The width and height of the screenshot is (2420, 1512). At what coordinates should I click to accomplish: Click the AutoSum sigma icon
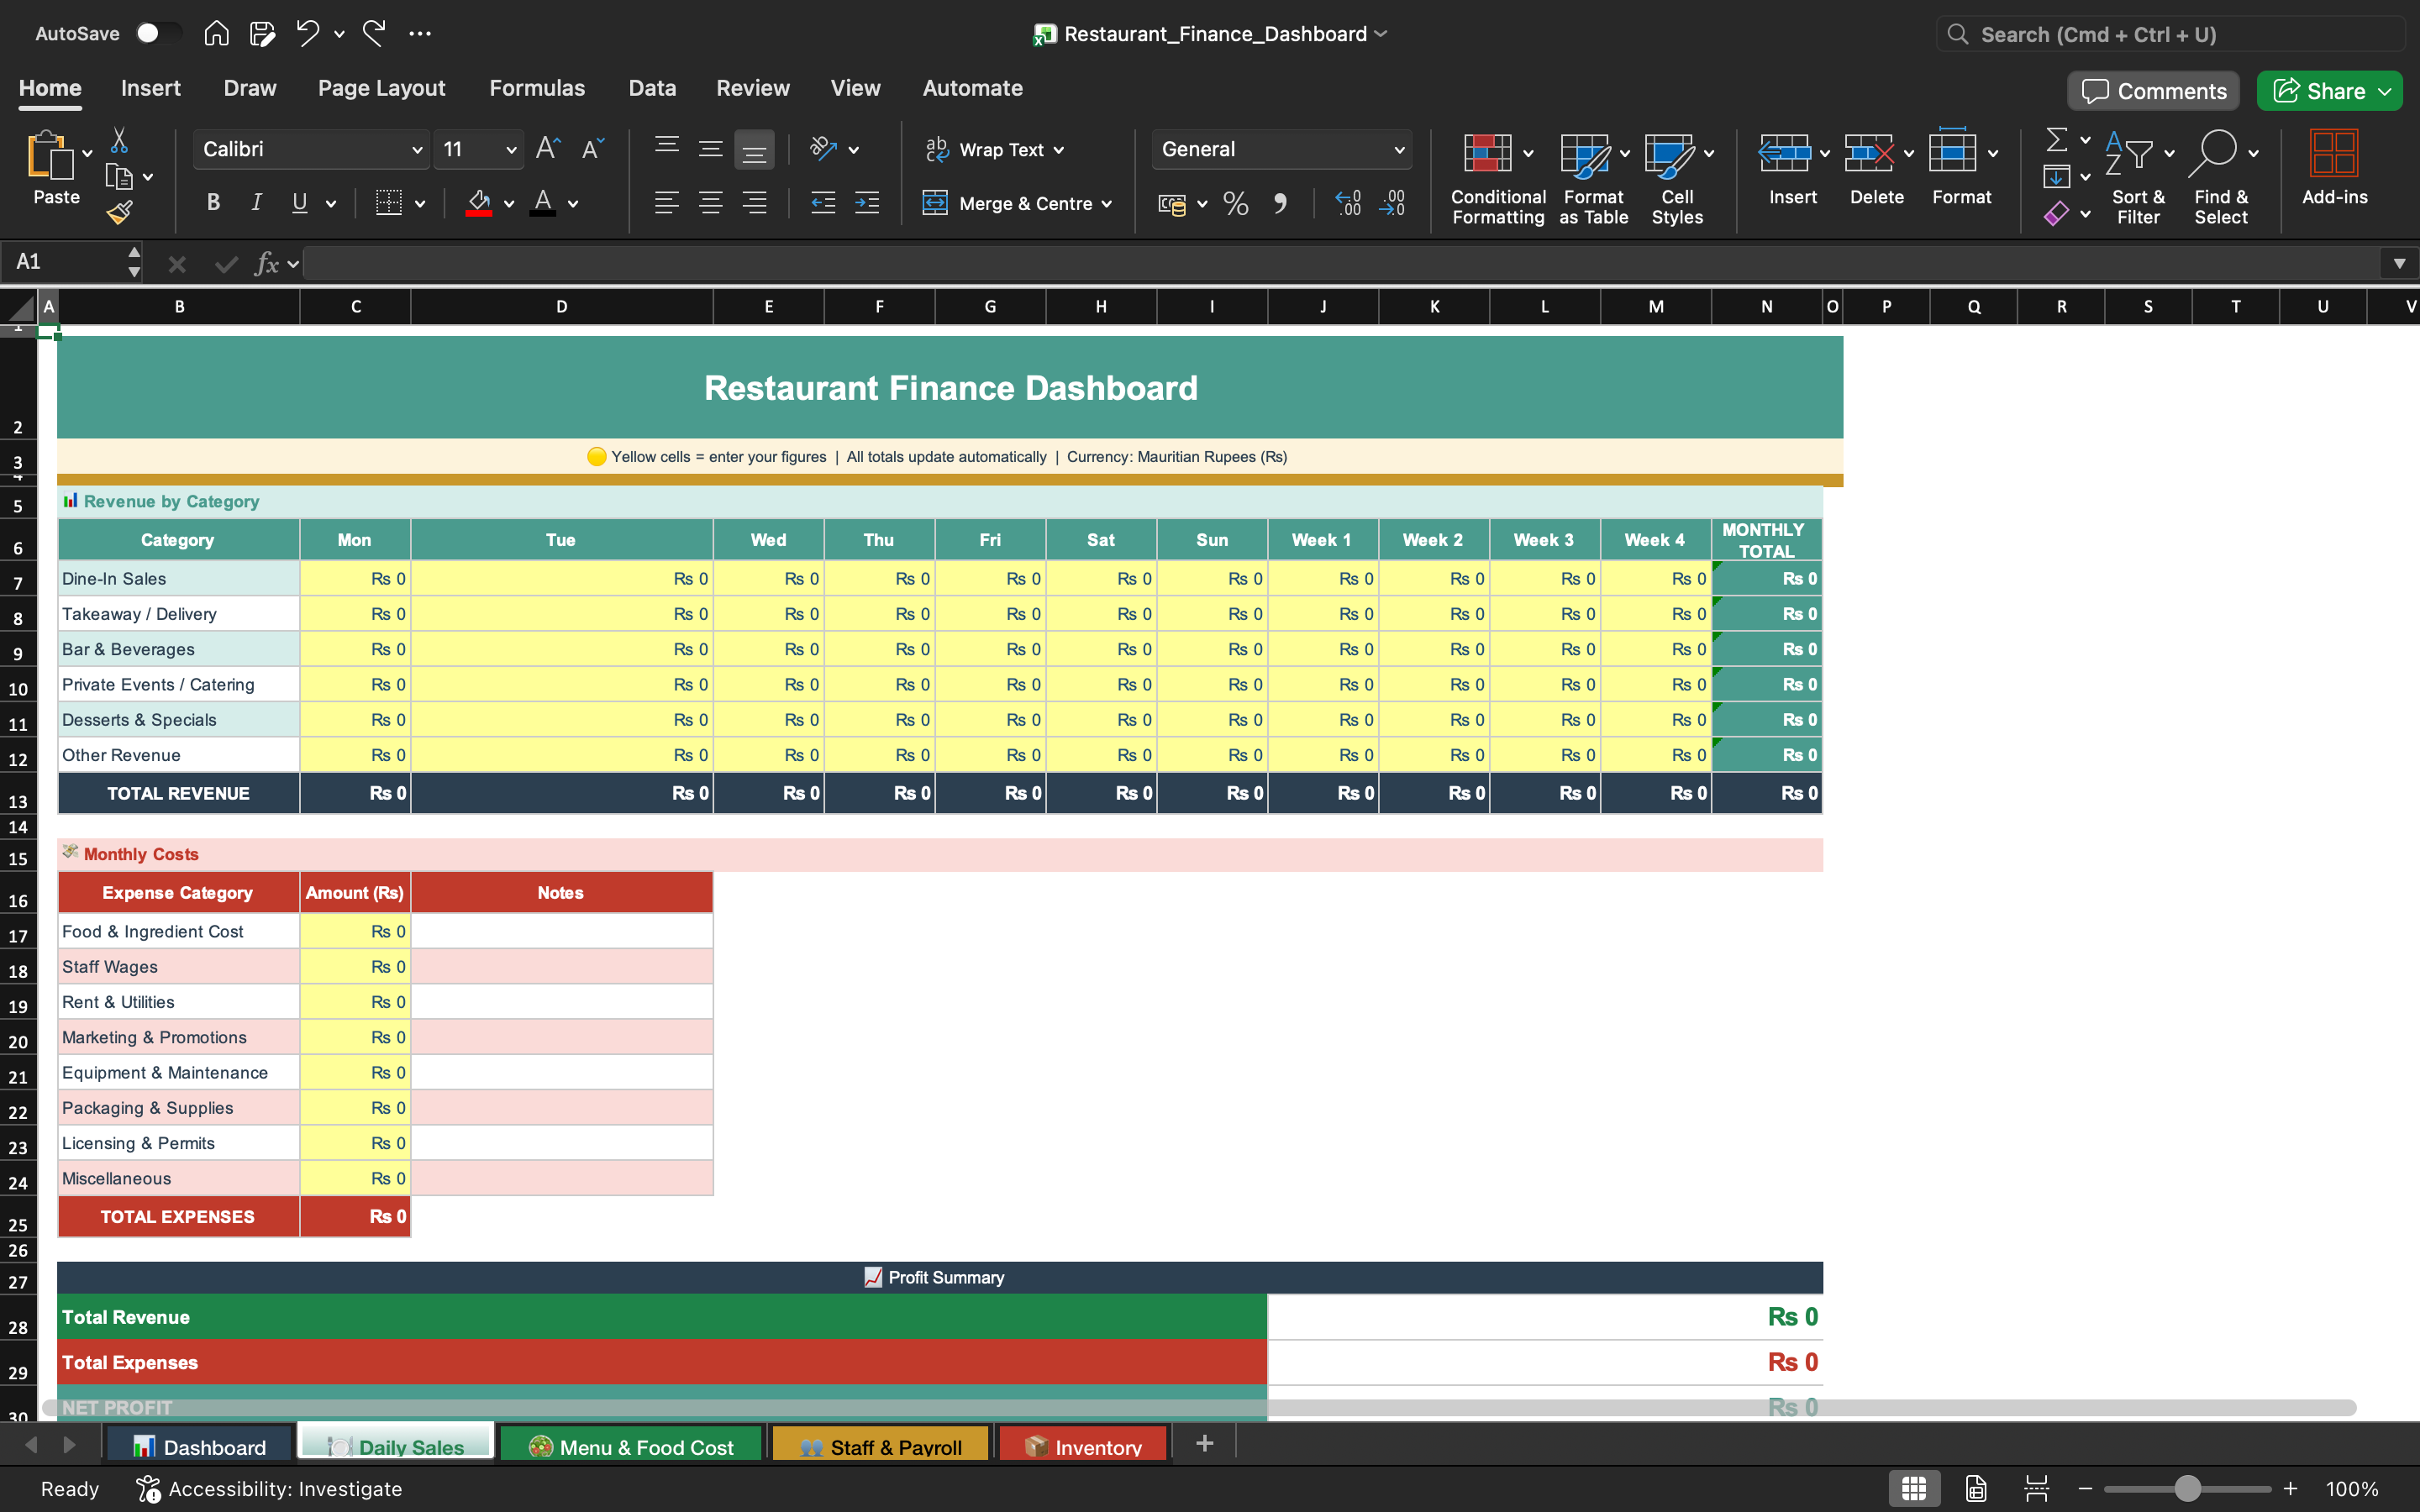(2056, 139)
